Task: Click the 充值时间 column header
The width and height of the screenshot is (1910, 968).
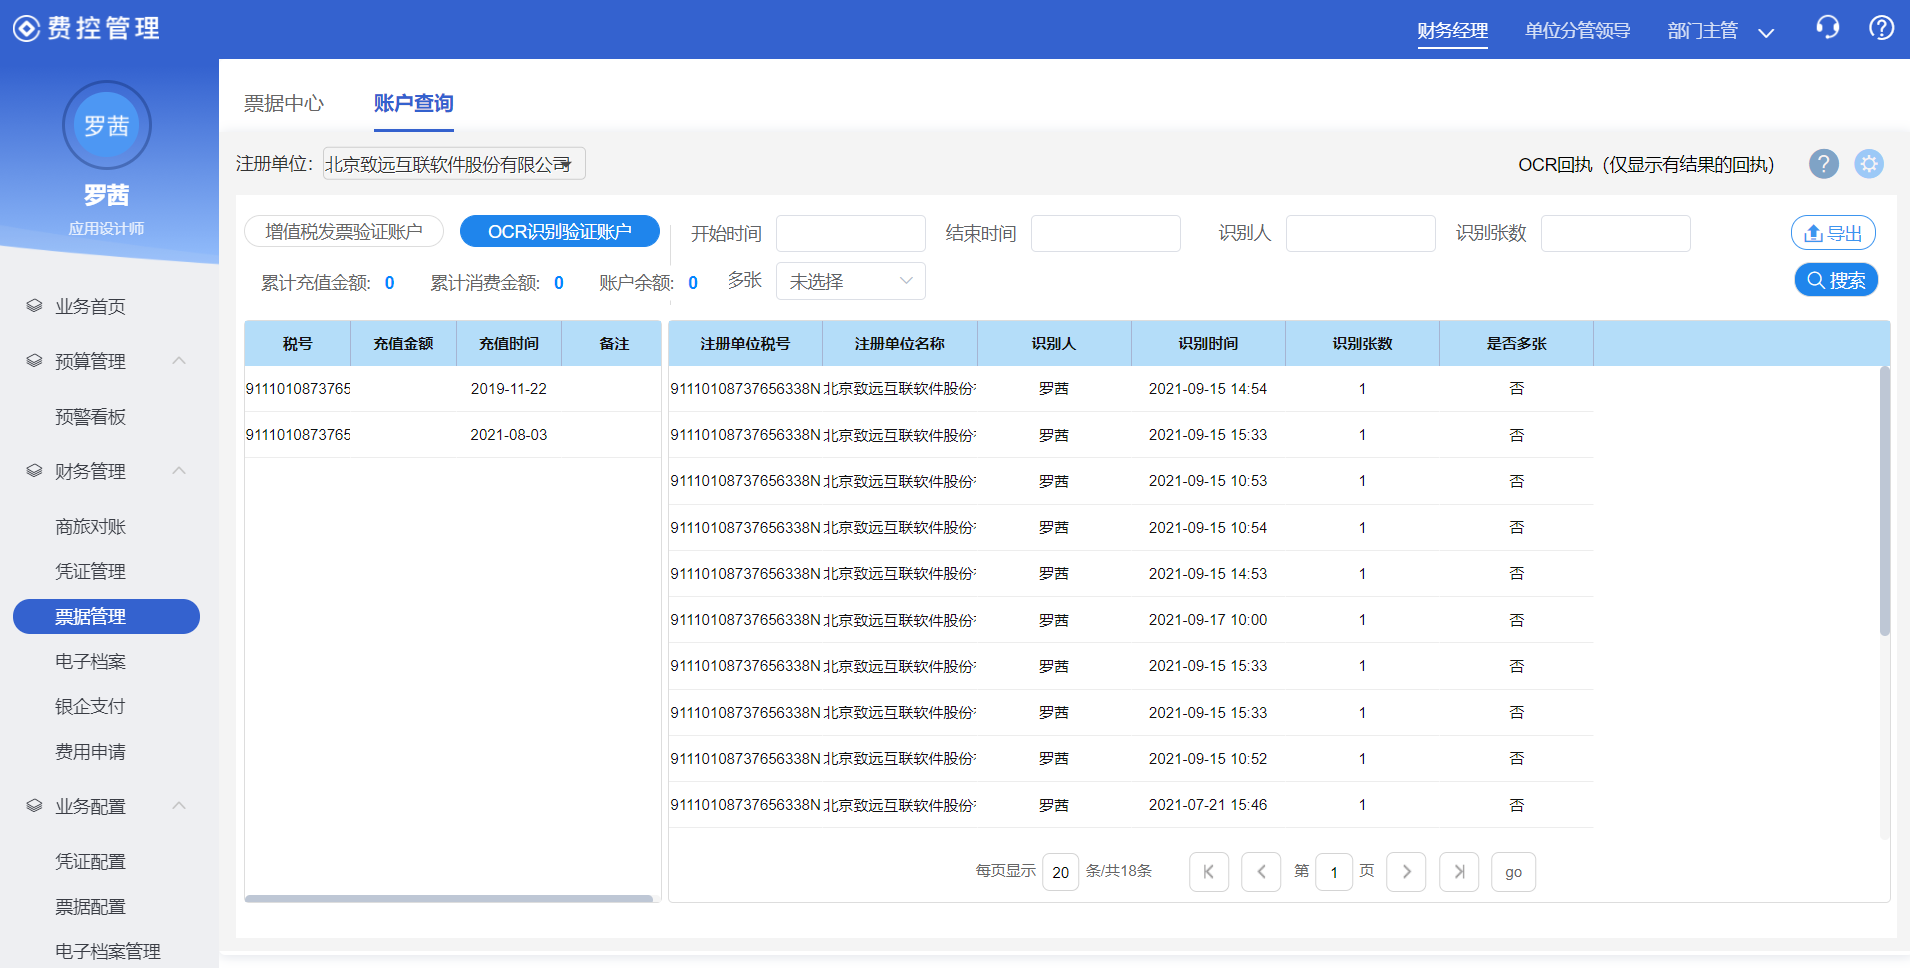Action: click(509, 344)
